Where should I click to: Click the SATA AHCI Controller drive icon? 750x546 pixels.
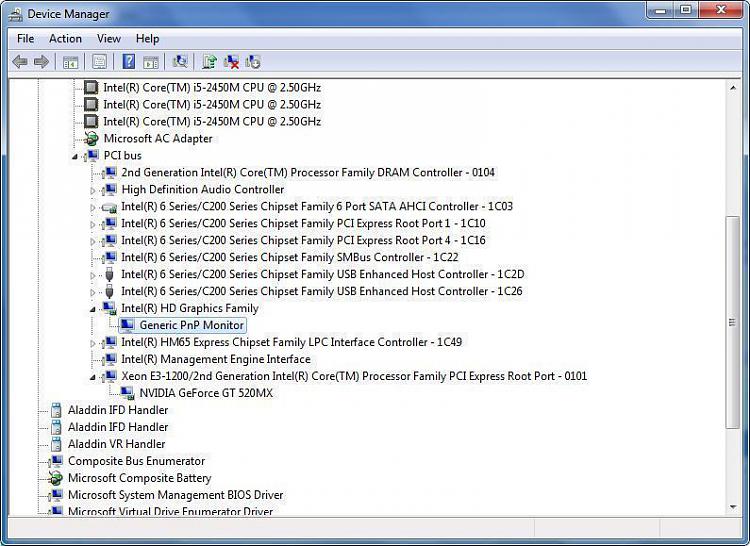point(109,207)
